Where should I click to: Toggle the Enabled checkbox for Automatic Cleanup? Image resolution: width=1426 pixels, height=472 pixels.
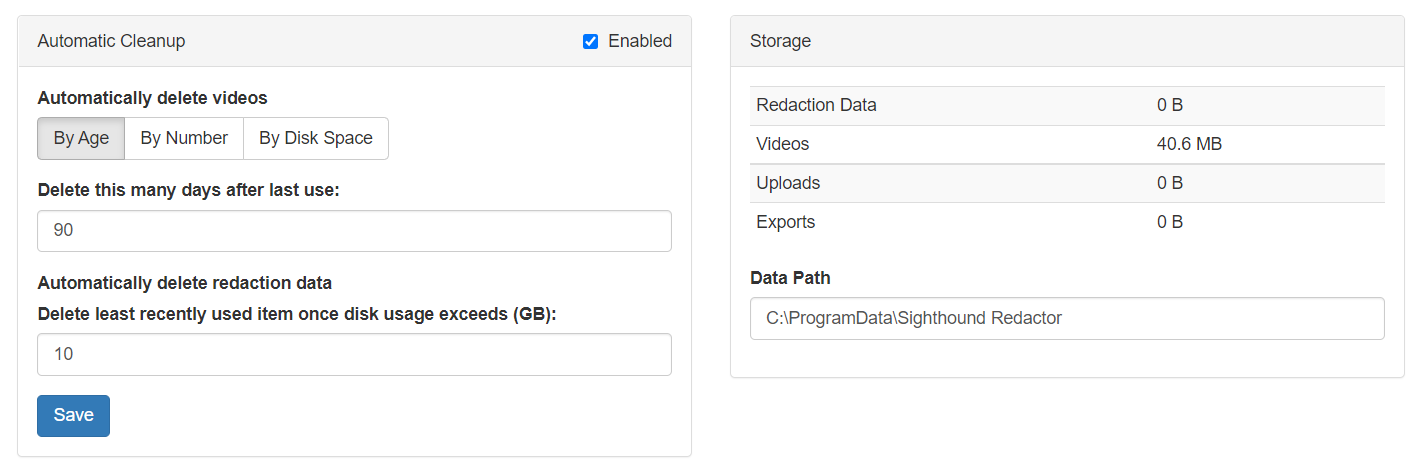pos(590,41)
